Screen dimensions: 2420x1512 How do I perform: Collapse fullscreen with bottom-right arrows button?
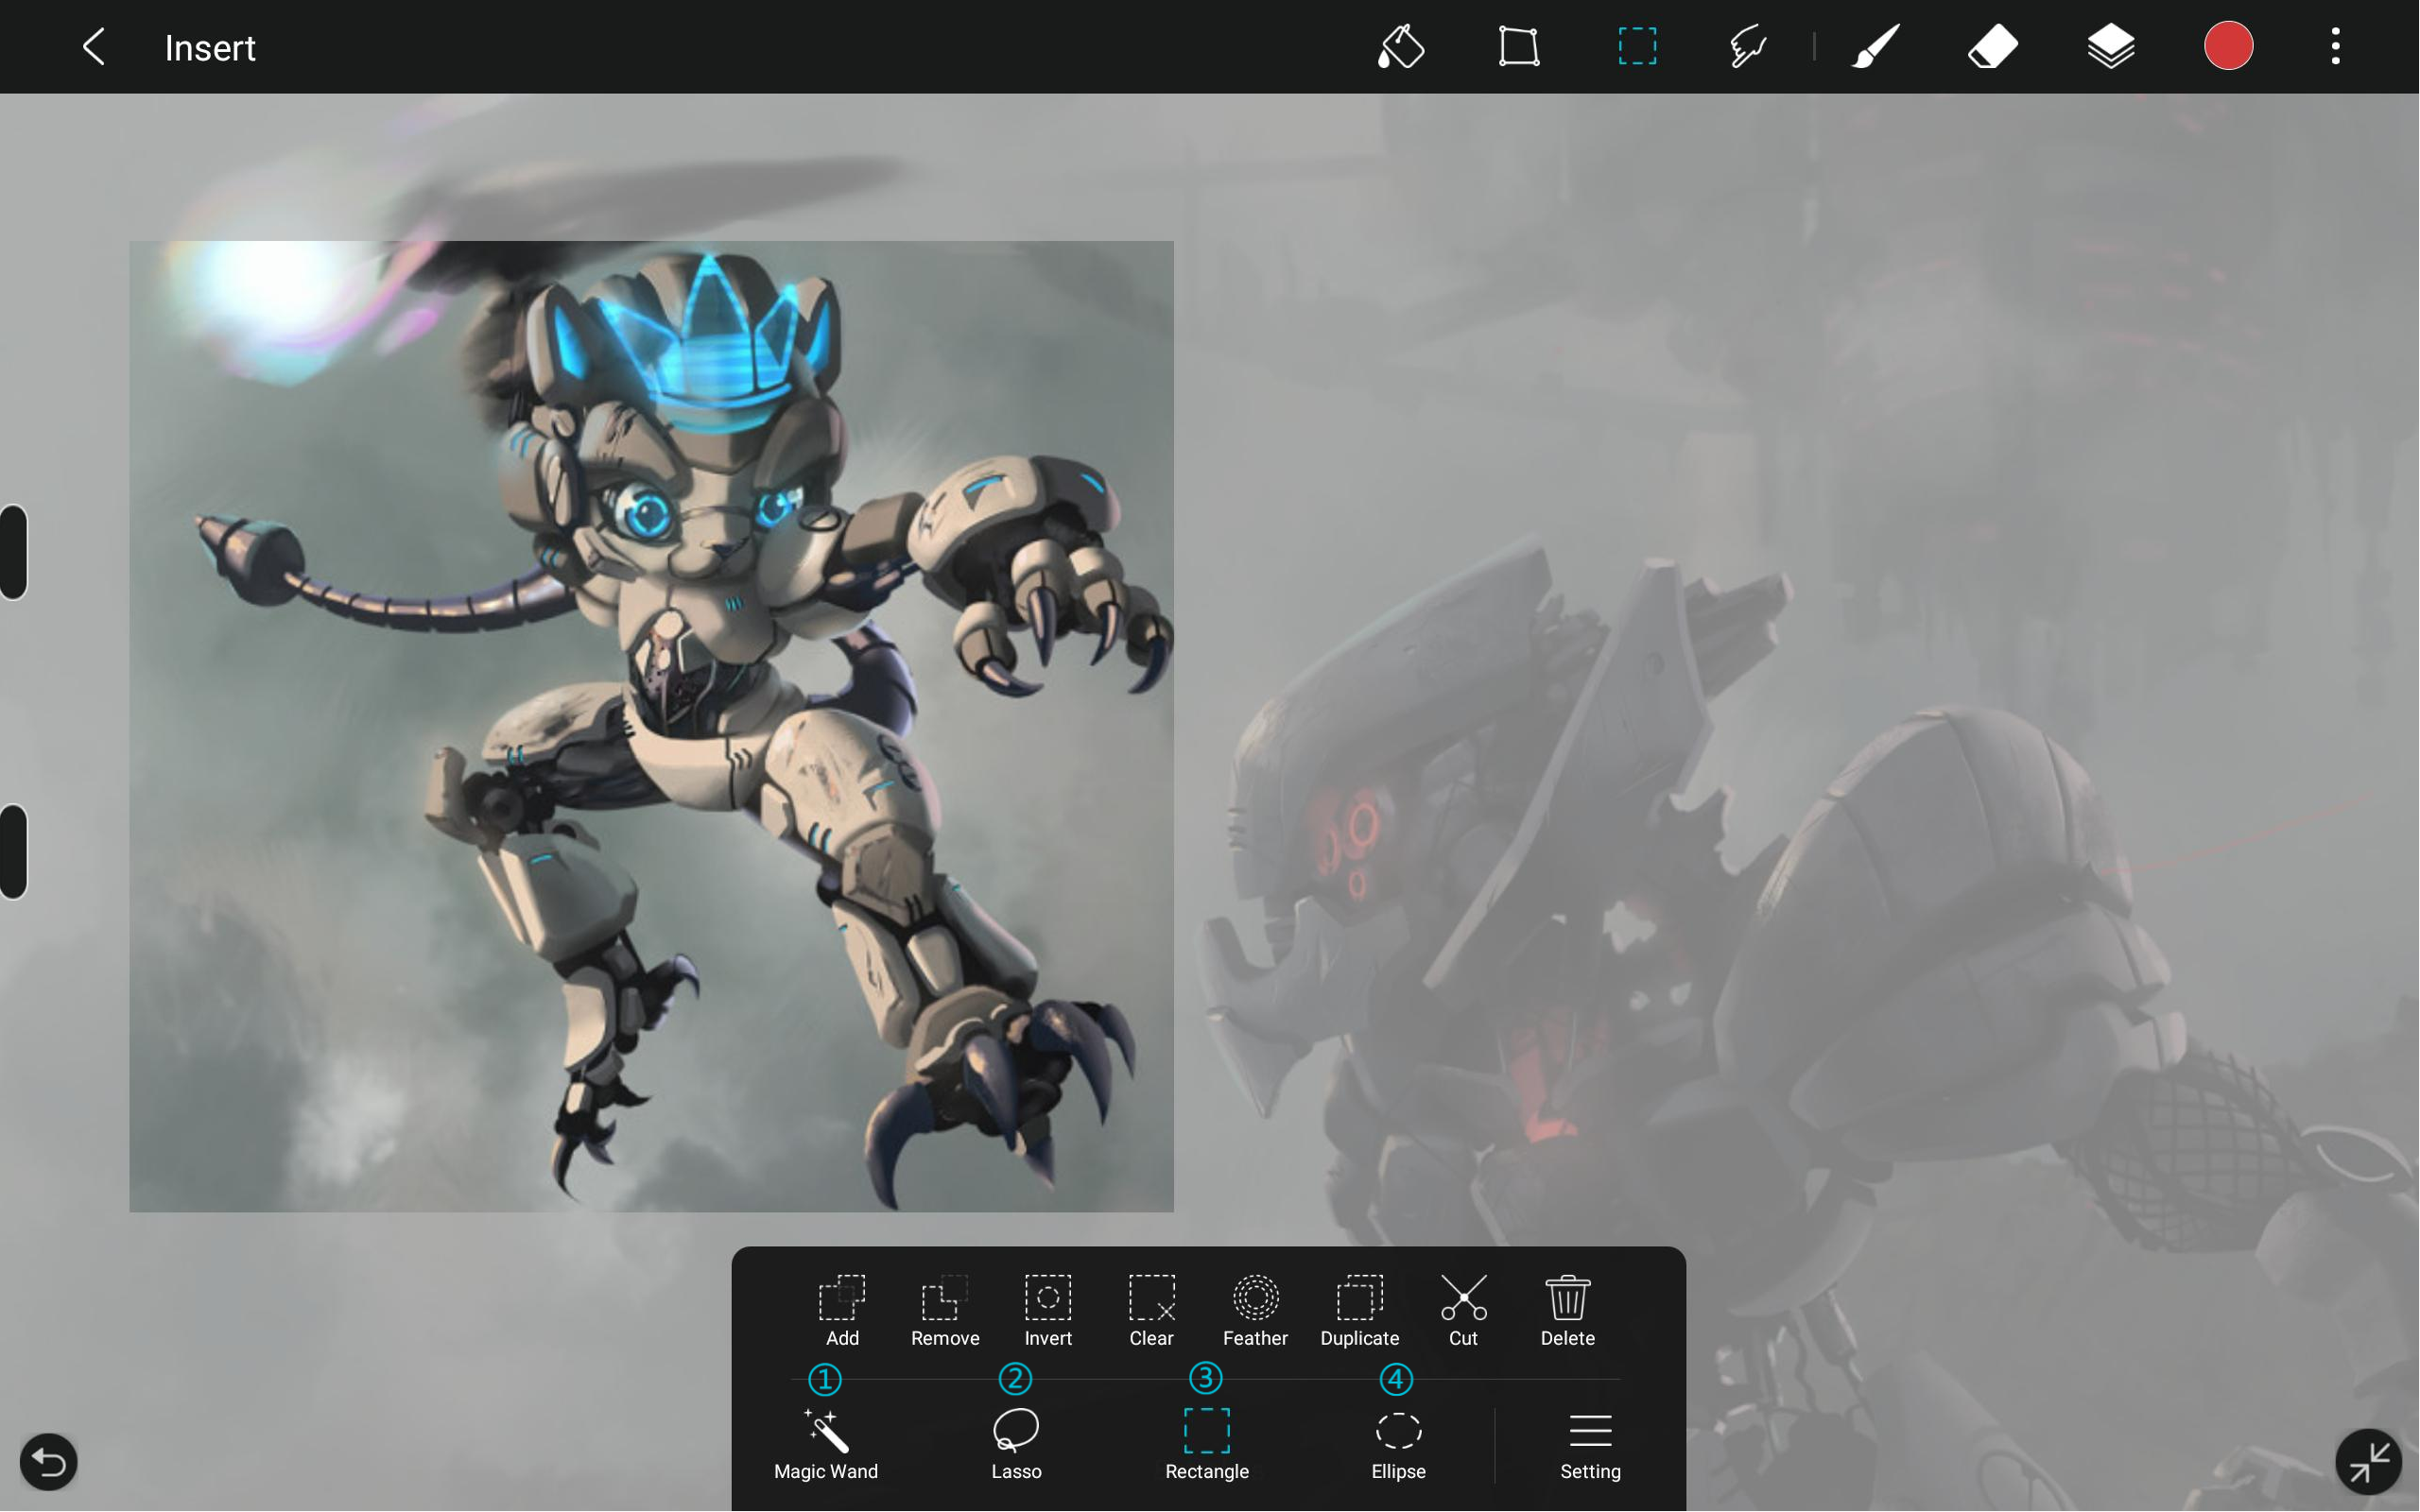[x=2368, y=1462]
